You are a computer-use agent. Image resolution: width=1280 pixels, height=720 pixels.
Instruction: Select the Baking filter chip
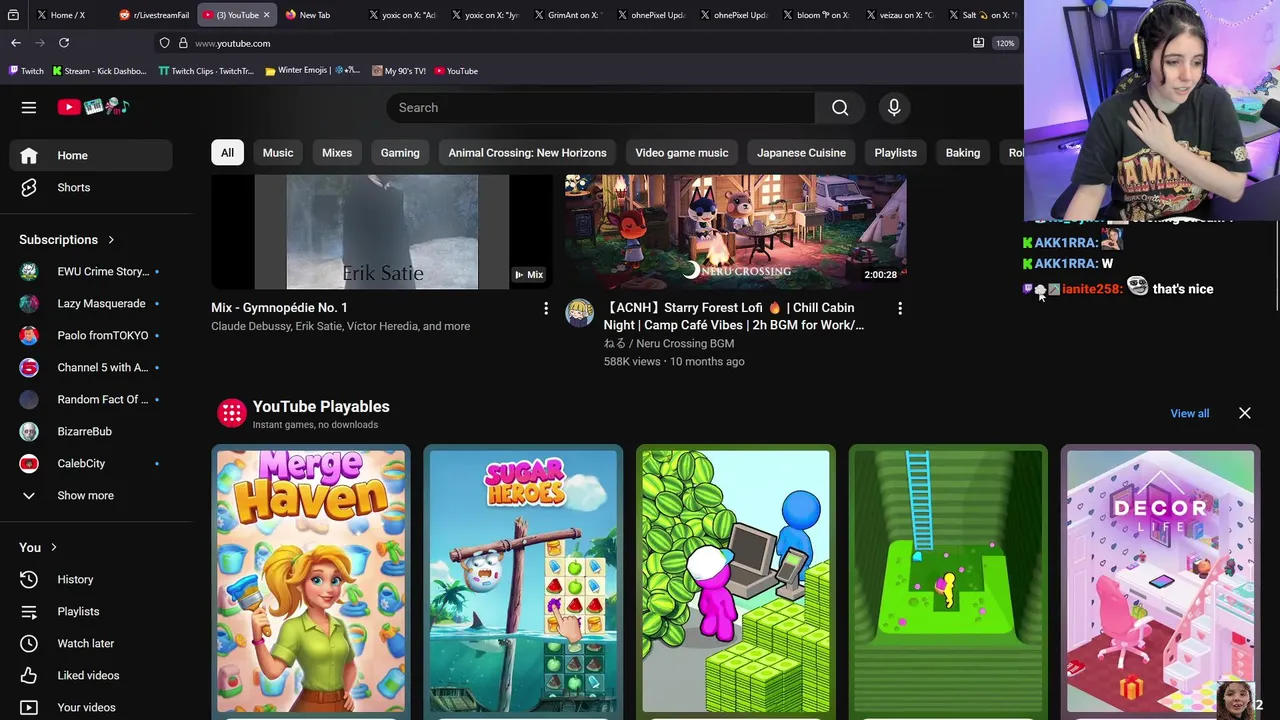(x=963, y=153)
